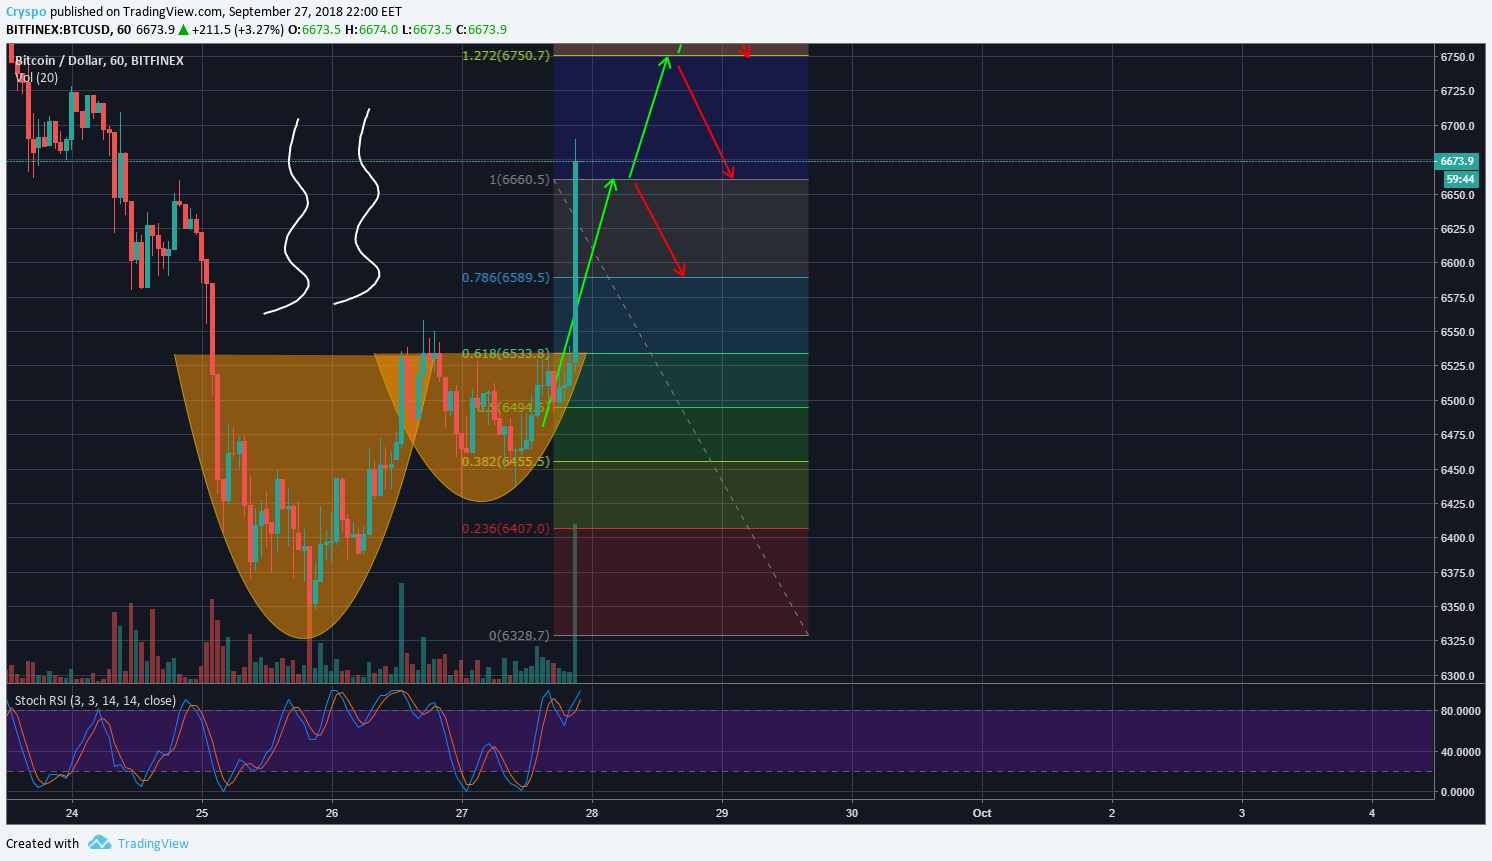Click date label 26 on time axis
The width and height of the screenshot is (1492, 861).
point(332,813)
